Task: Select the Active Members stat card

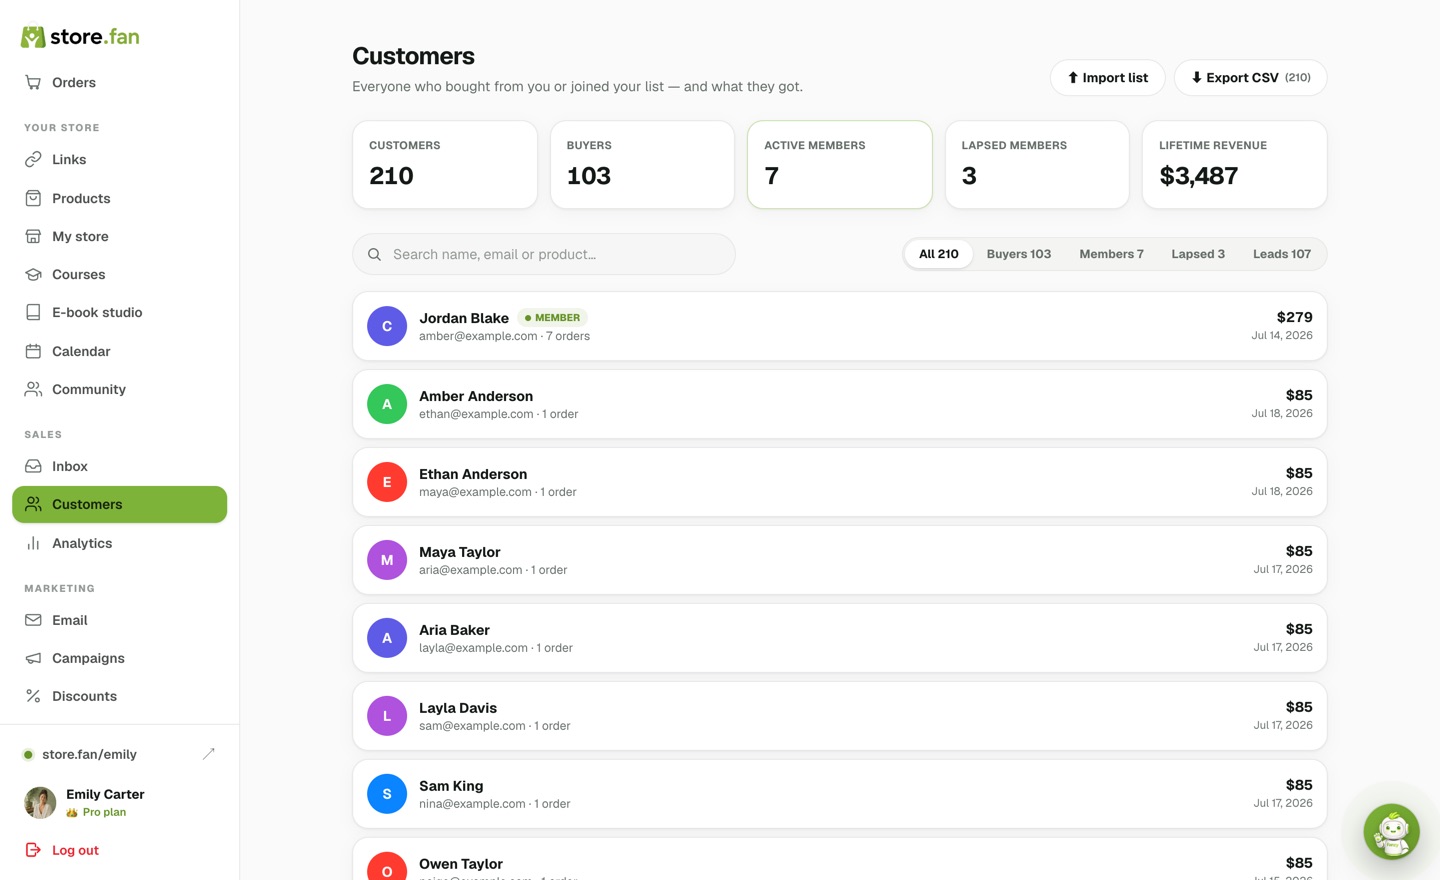Action: pyautogui.click(x=840, y=165)
